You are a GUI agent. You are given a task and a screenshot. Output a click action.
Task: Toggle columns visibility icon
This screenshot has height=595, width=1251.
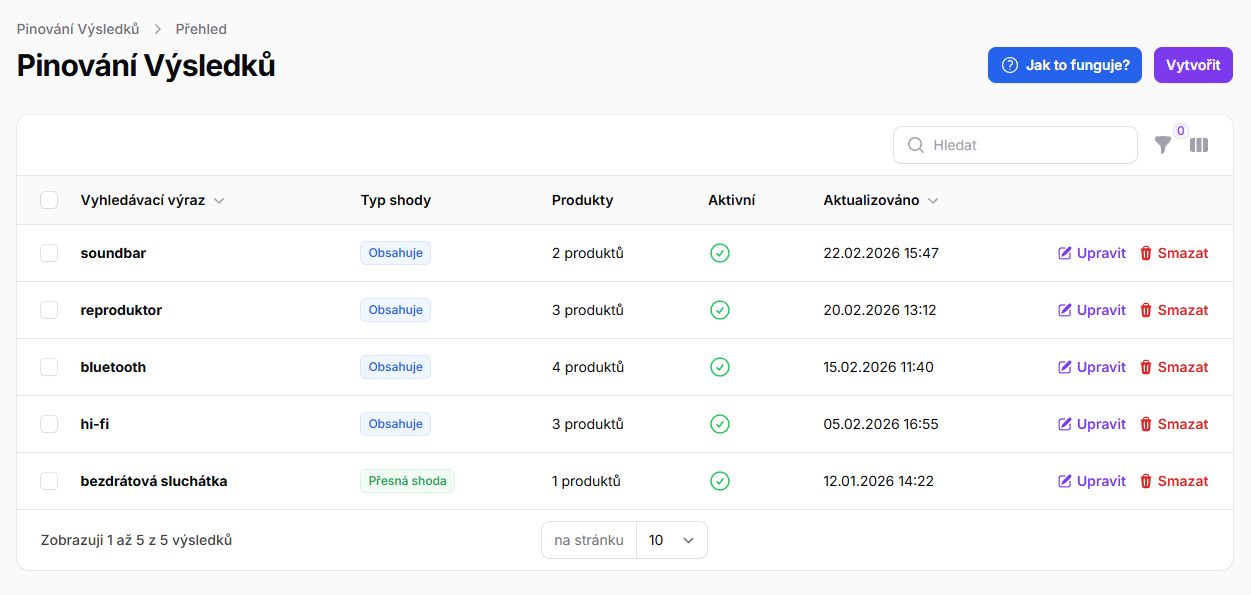point(1199,145)
